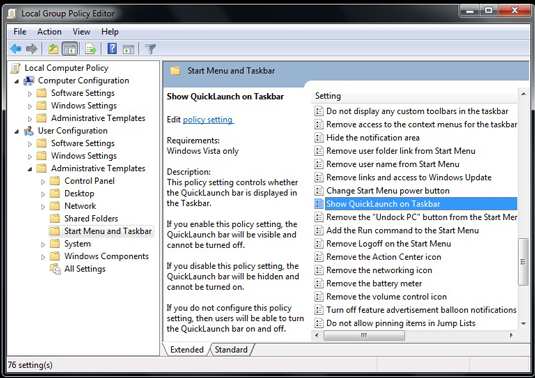Select Remove Logoff on the Start Menu
This screenshot has width=535, height=378.
coord(389,244)
